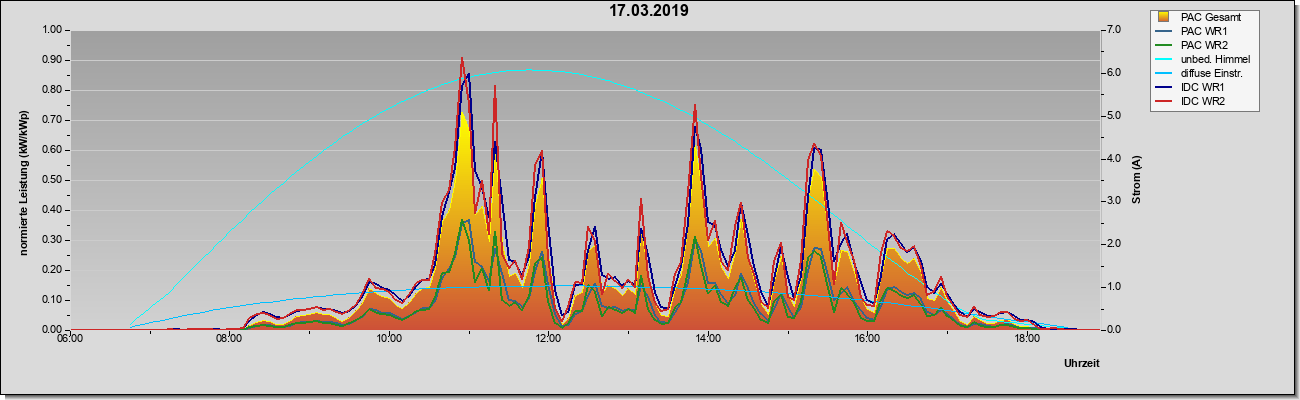Screen dimensions: 1300x400
Task: Click the chart title 17.03.2019
Action: (x=649, y=11)
